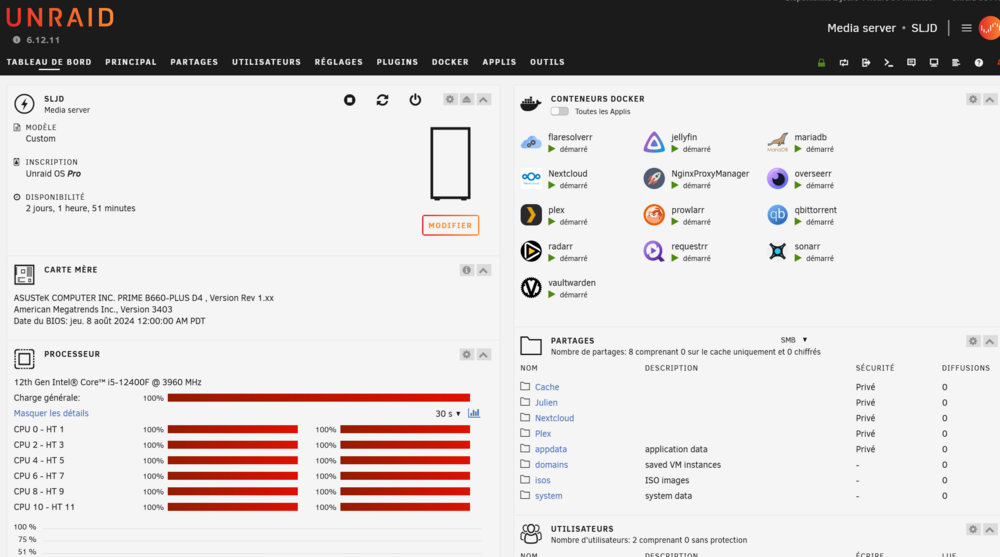Open the system share link

click(548, 496)
